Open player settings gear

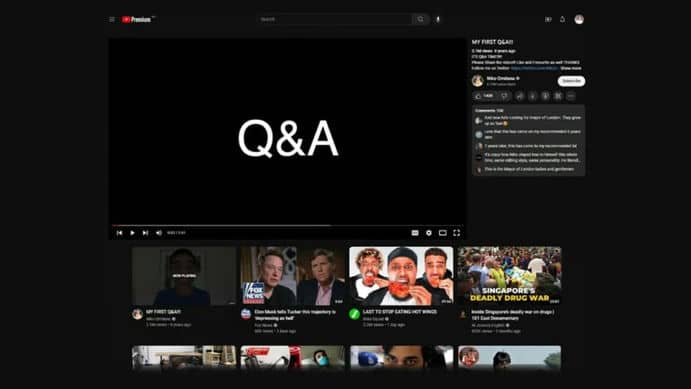429,233
